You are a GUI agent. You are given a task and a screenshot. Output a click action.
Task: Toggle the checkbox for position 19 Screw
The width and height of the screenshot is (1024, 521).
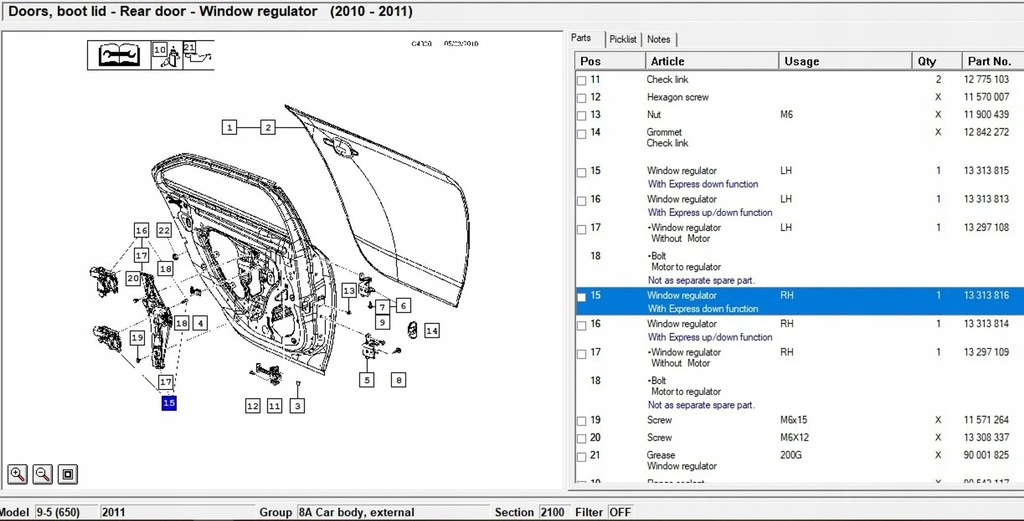(x=582, y=421)
